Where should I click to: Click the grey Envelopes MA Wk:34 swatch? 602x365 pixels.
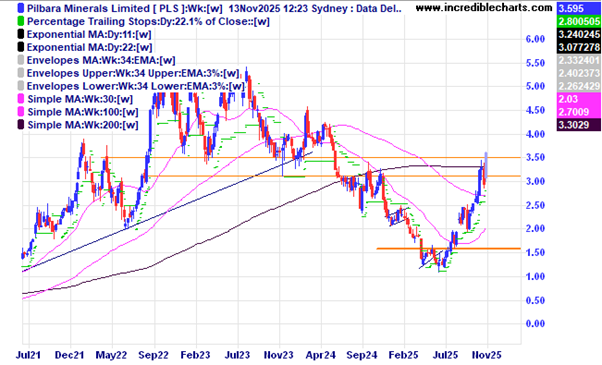21,60
